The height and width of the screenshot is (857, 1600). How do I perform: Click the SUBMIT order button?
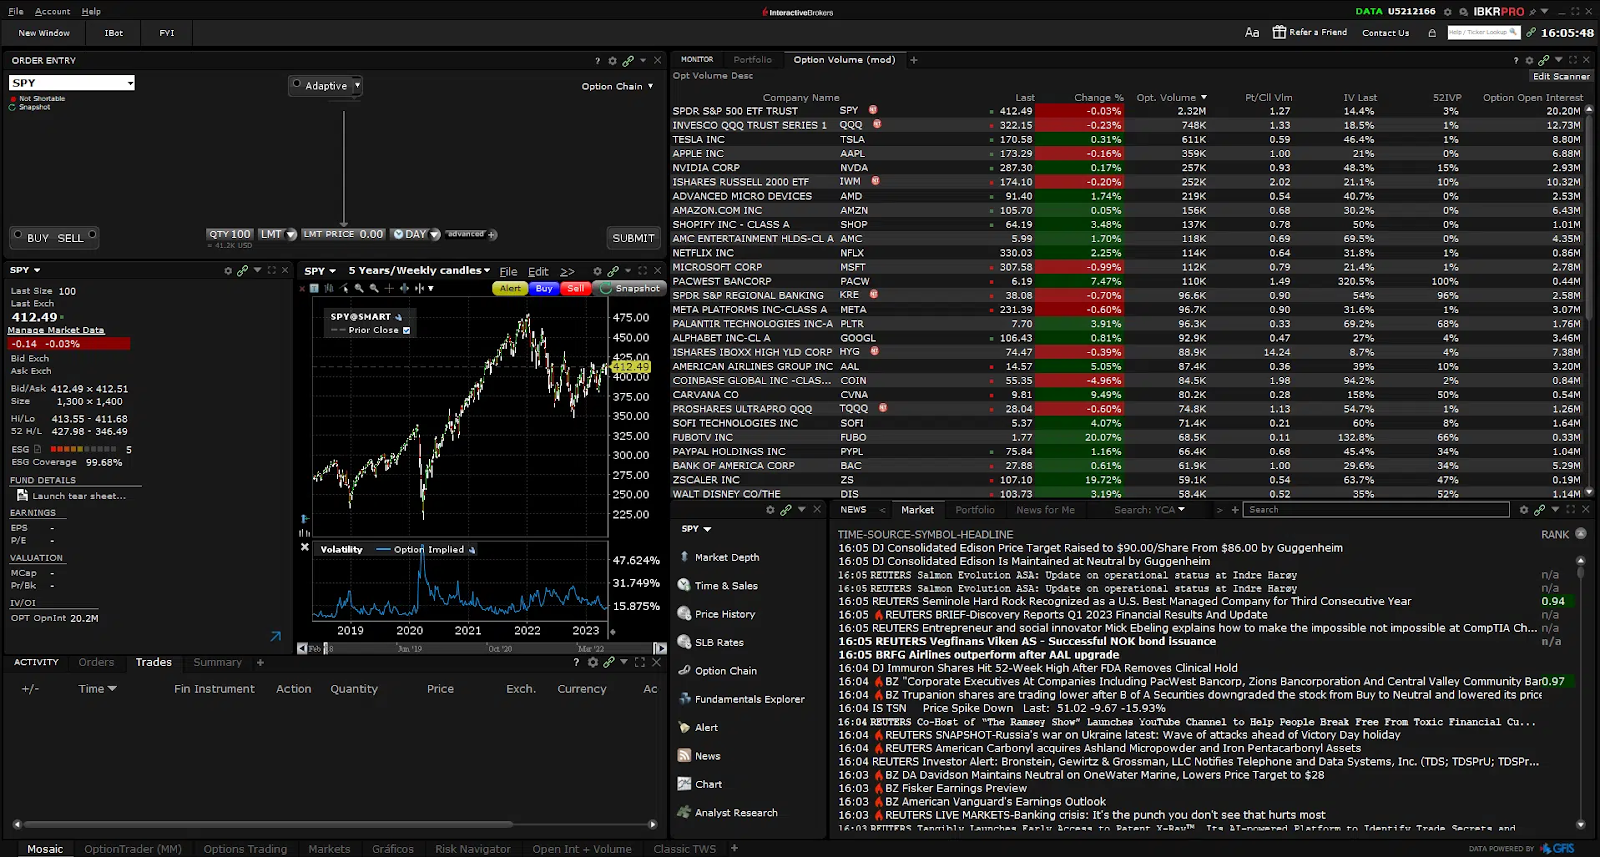click(633, 238)
